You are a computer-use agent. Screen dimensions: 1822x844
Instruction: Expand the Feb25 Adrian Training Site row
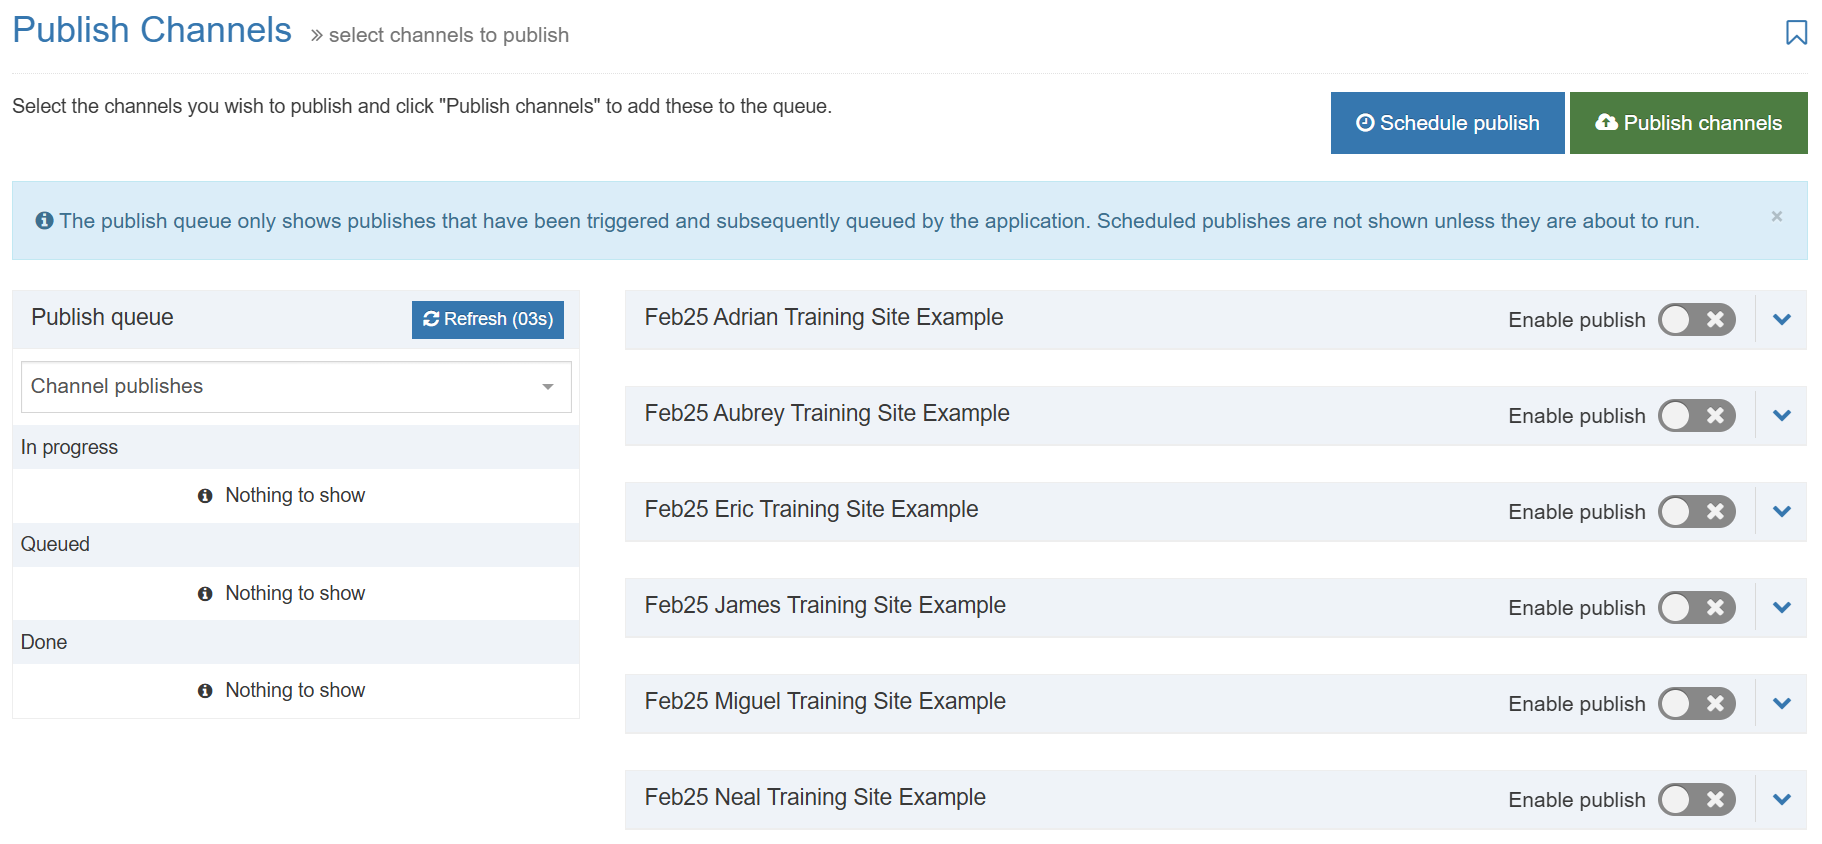coord(1781,320)
